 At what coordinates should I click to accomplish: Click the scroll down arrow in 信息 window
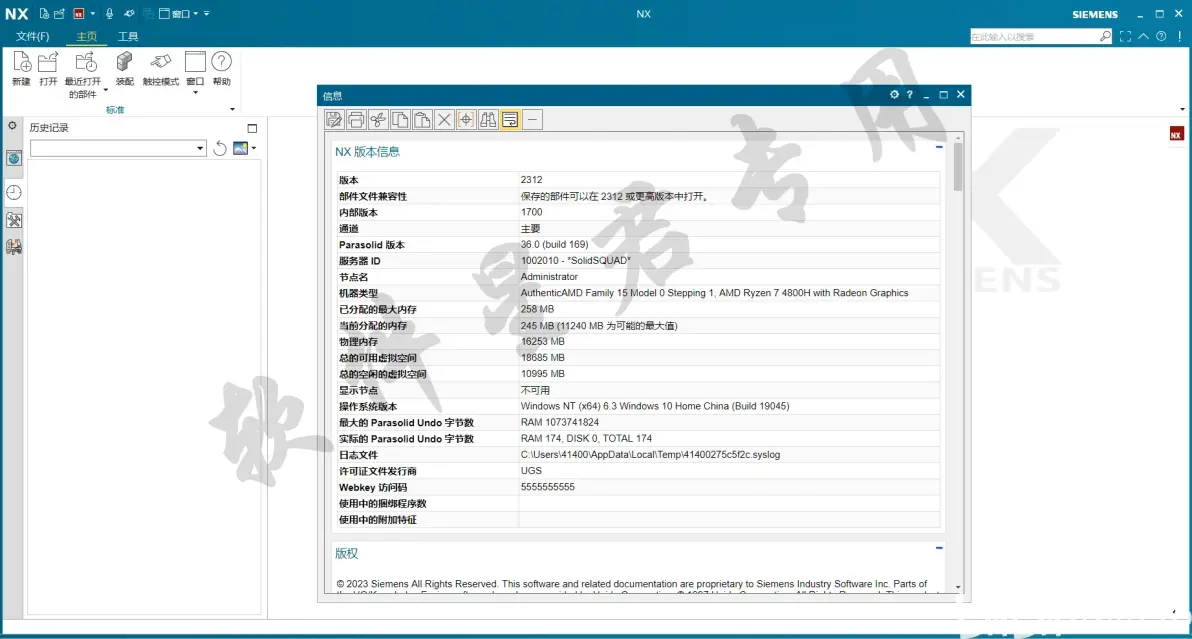click(958, 587)
